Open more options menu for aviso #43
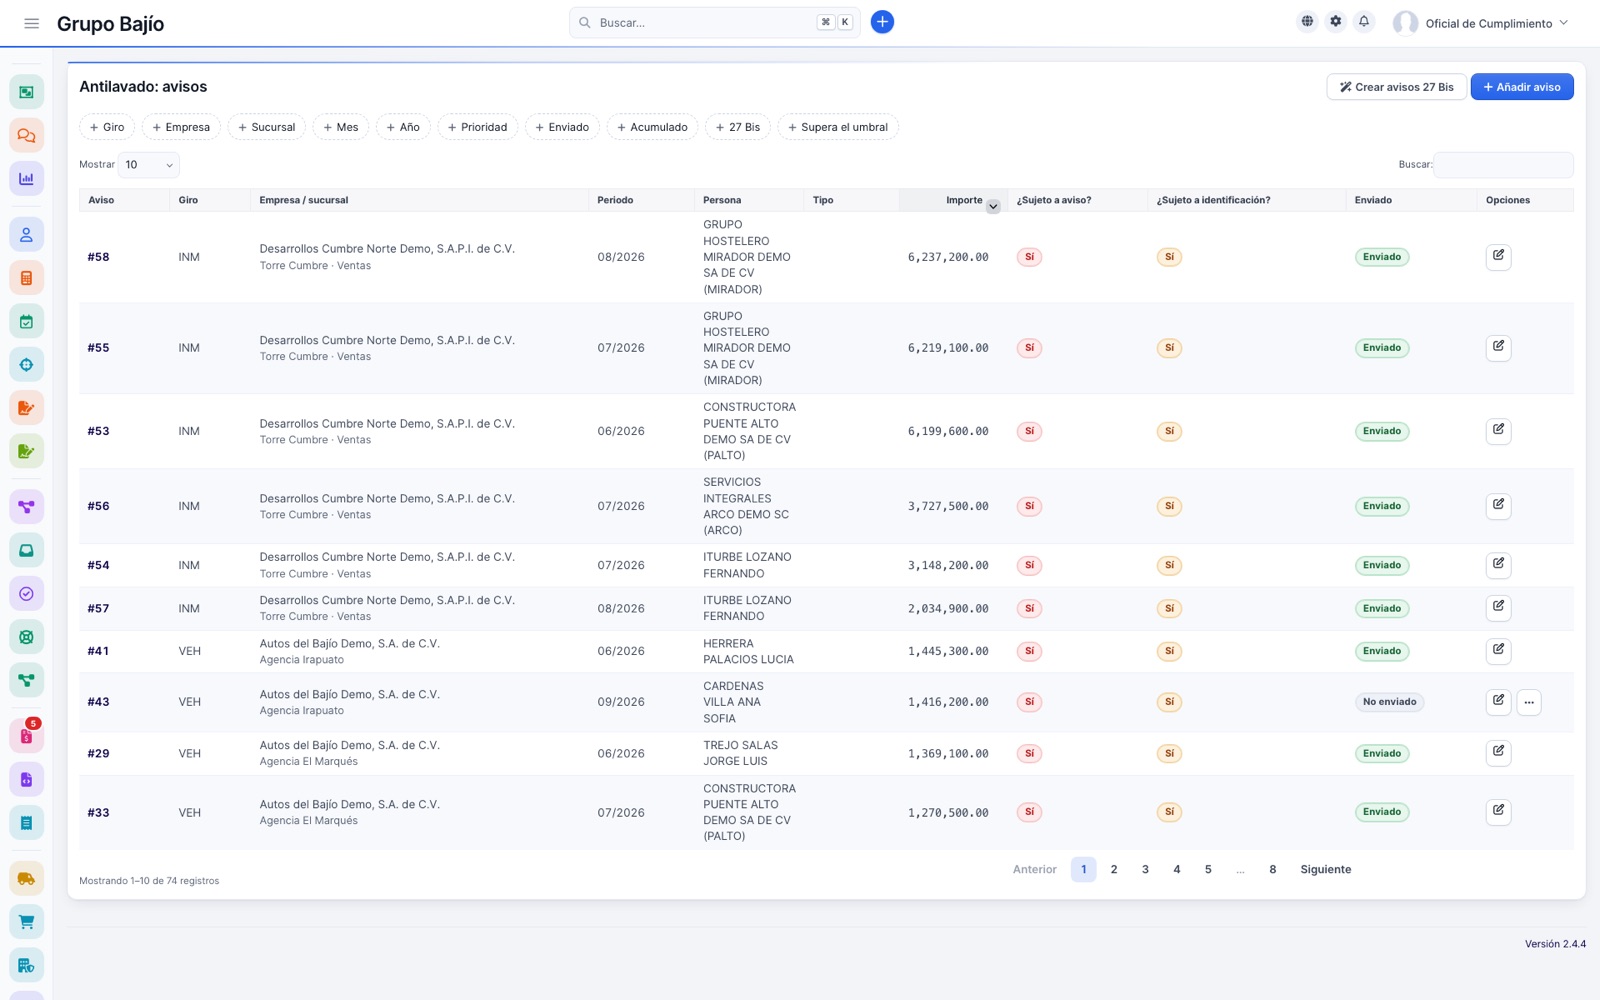This screenshot has width=1600, height=1000. pyautogui.click(x=1529, y=702)
